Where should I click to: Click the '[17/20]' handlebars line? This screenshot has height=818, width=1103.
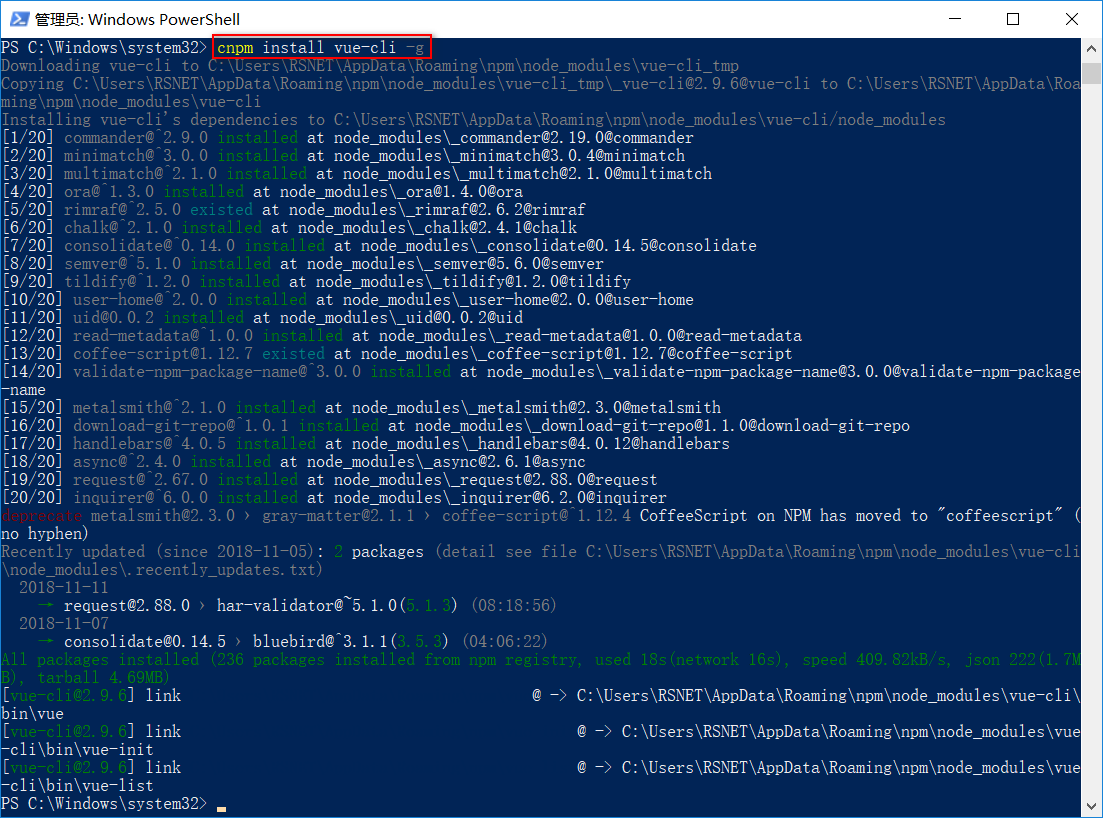pos(366,444)
